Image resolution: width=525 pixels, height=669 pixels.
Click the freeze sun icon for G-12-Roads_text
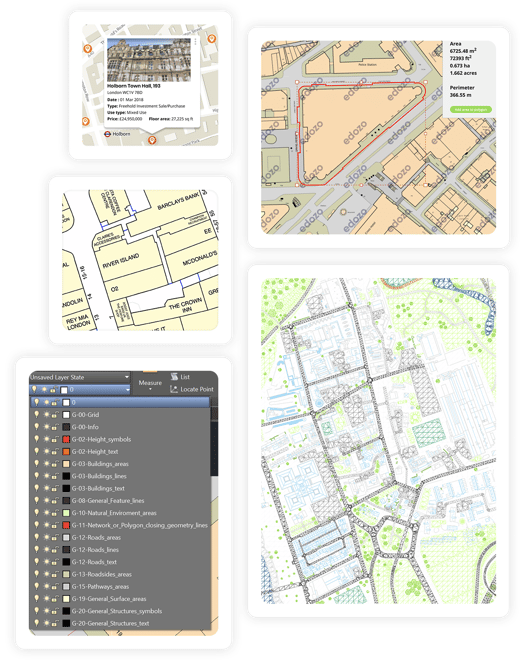click(46, 562)
